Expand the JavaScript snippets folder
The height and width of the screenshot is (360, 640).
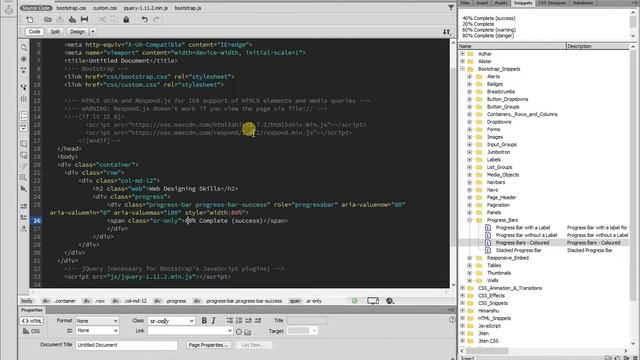pyautogui.click(x=462, y=326)
